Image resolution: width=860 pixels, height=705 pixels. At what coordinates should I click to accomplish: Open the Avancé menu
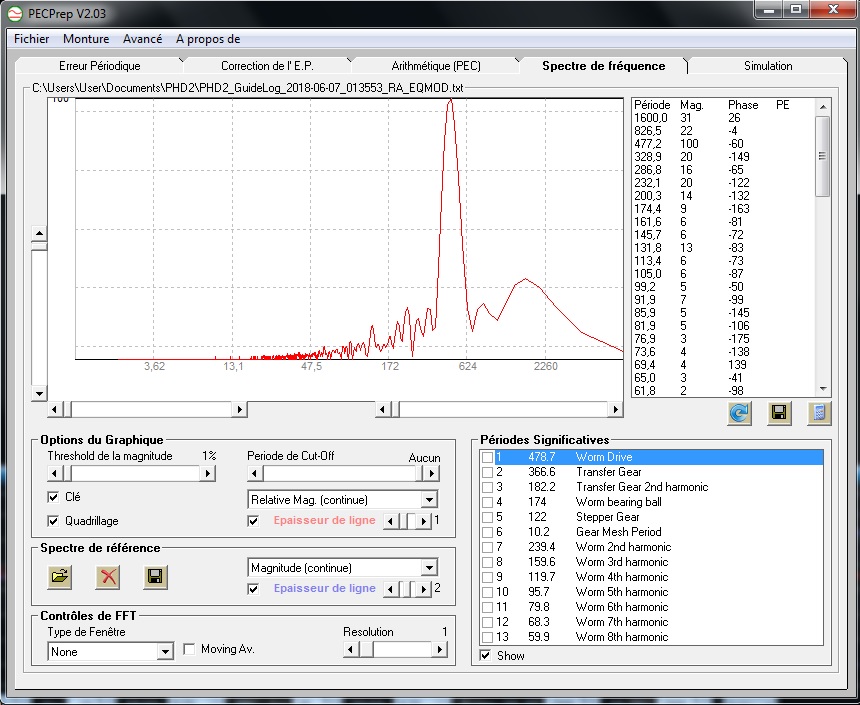point(142,39)
